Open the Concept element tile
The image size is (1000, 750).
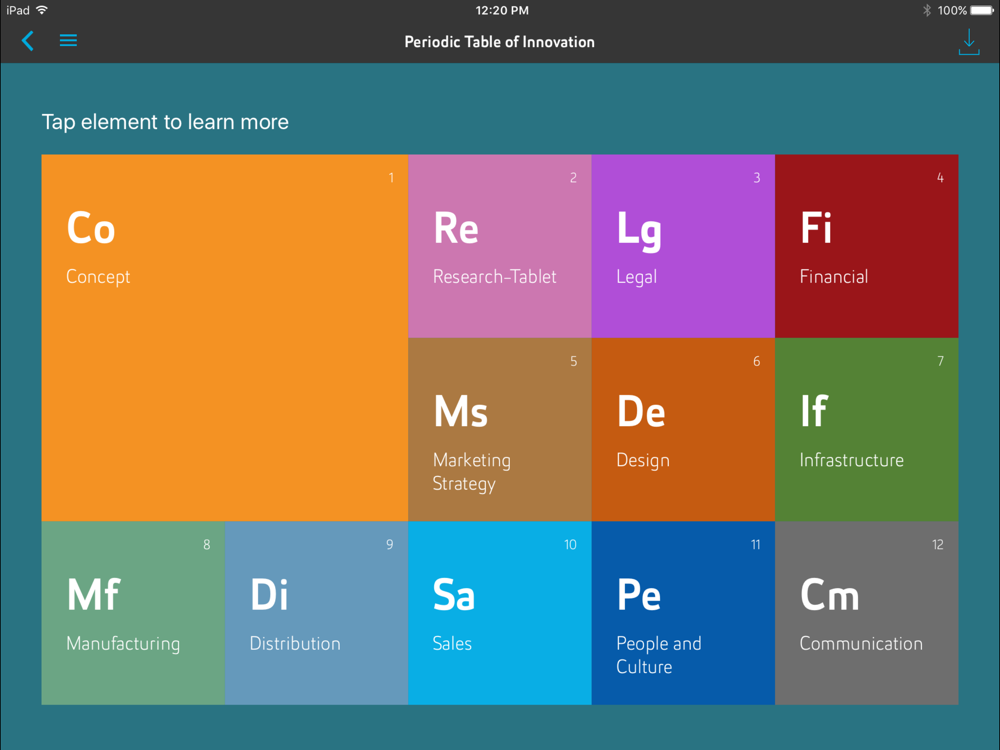pyautogui.click(x=224, y=337)
